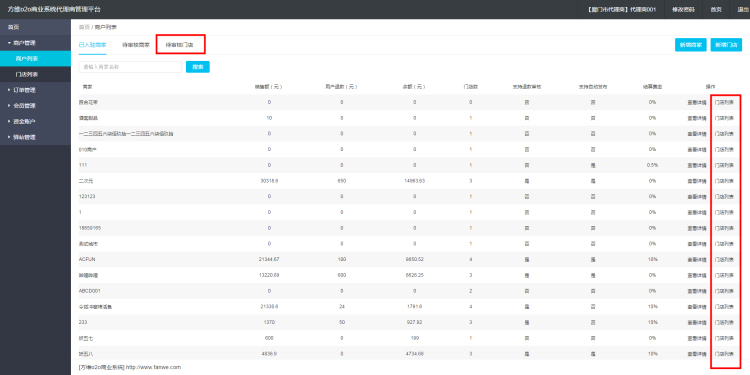Image resolution: width=750 pixels, height=375 pixels.
Task: Select the 已入驻商家 tab
Action: coord(92,44)
